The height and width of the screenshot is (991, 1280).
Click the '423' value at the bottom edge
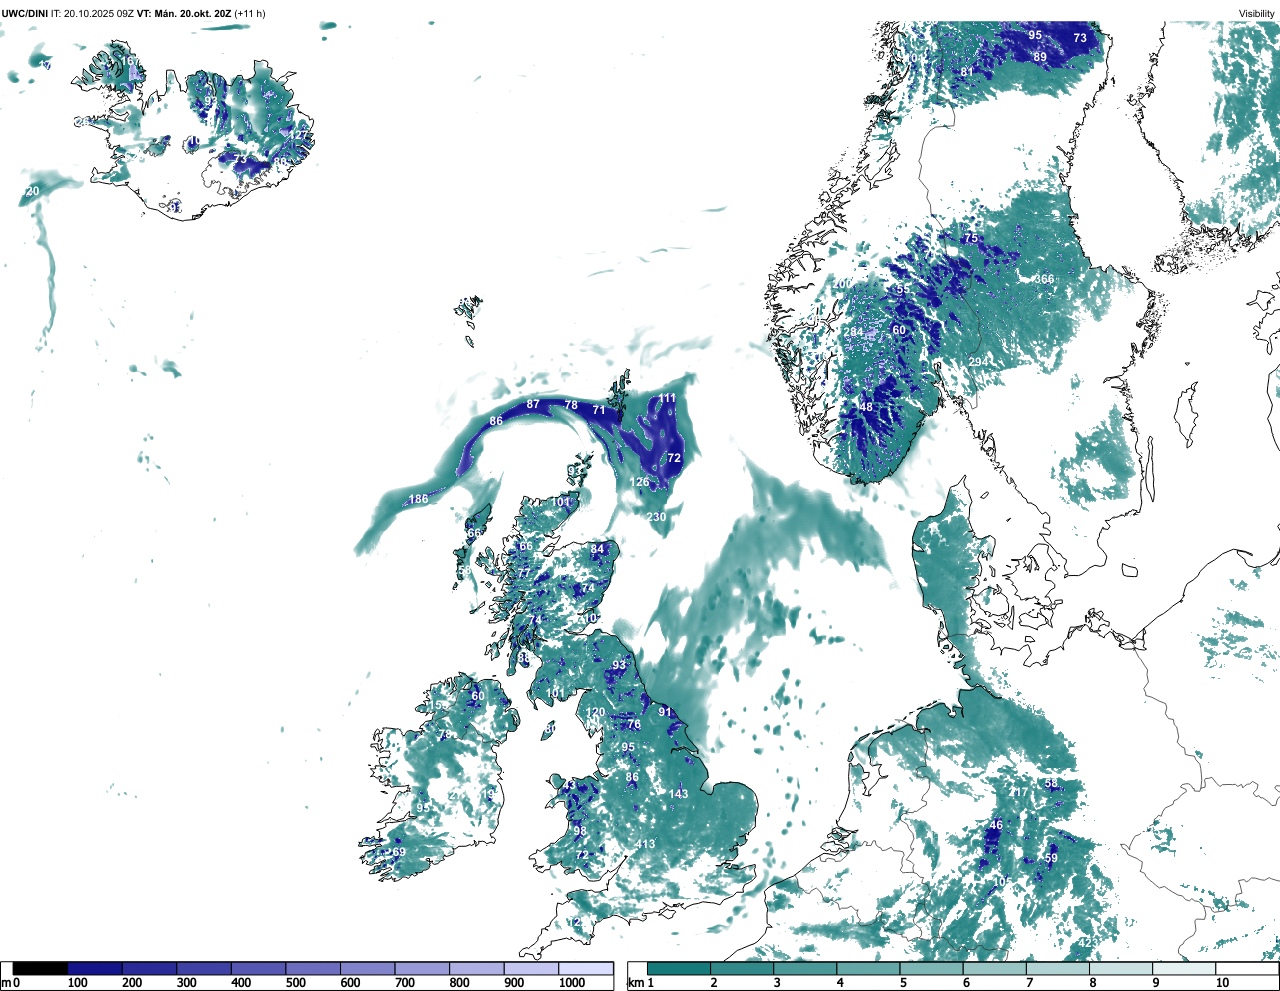tap(1088, 943)
